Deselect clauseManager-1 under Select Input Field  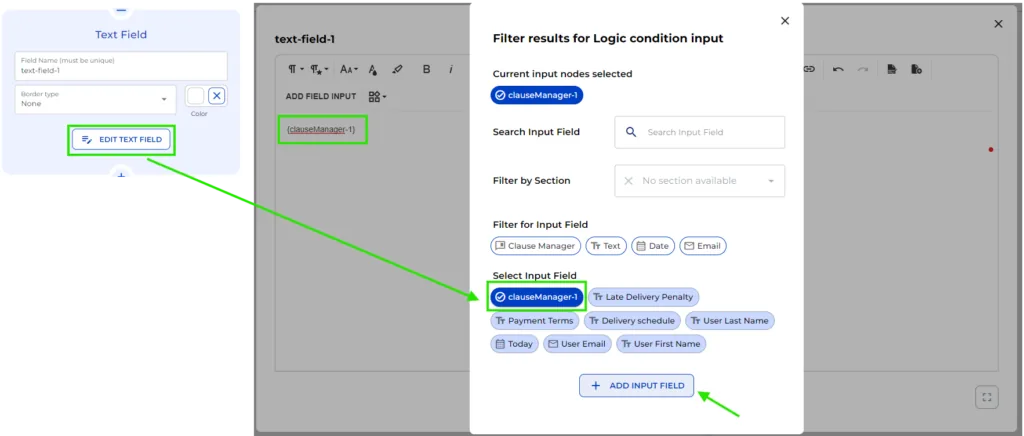pos(537,297)
